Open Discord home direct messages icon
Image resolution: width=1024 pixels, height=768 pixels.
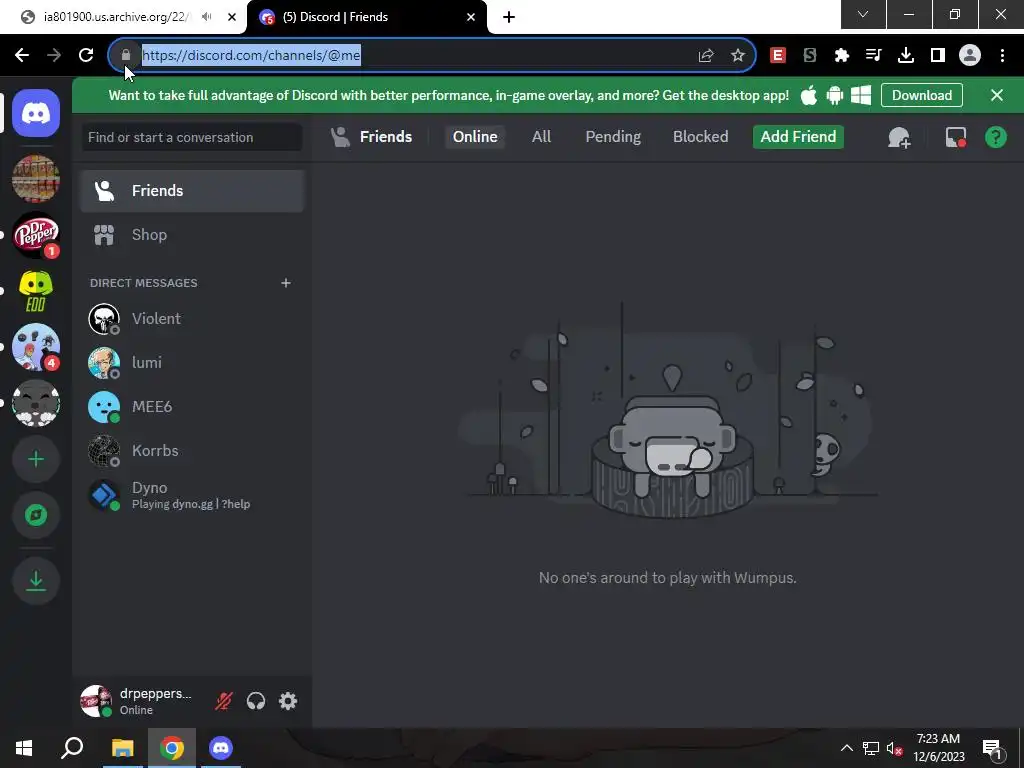tap(36, 114)
